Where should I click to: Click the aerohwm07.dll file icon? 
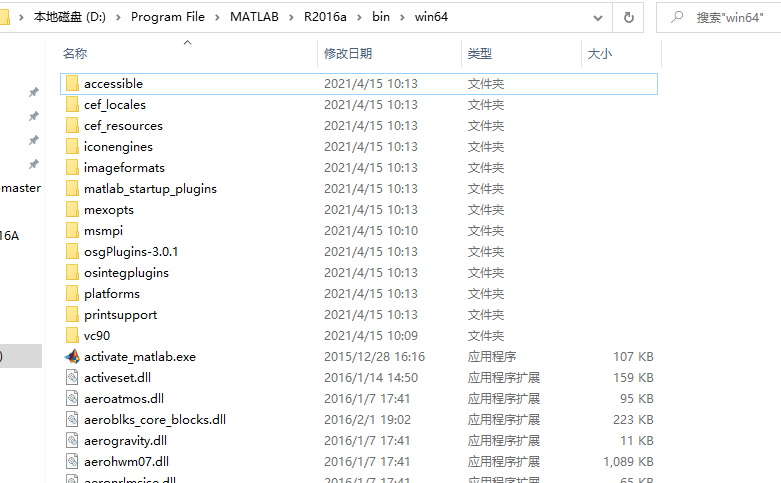[72, 462]
